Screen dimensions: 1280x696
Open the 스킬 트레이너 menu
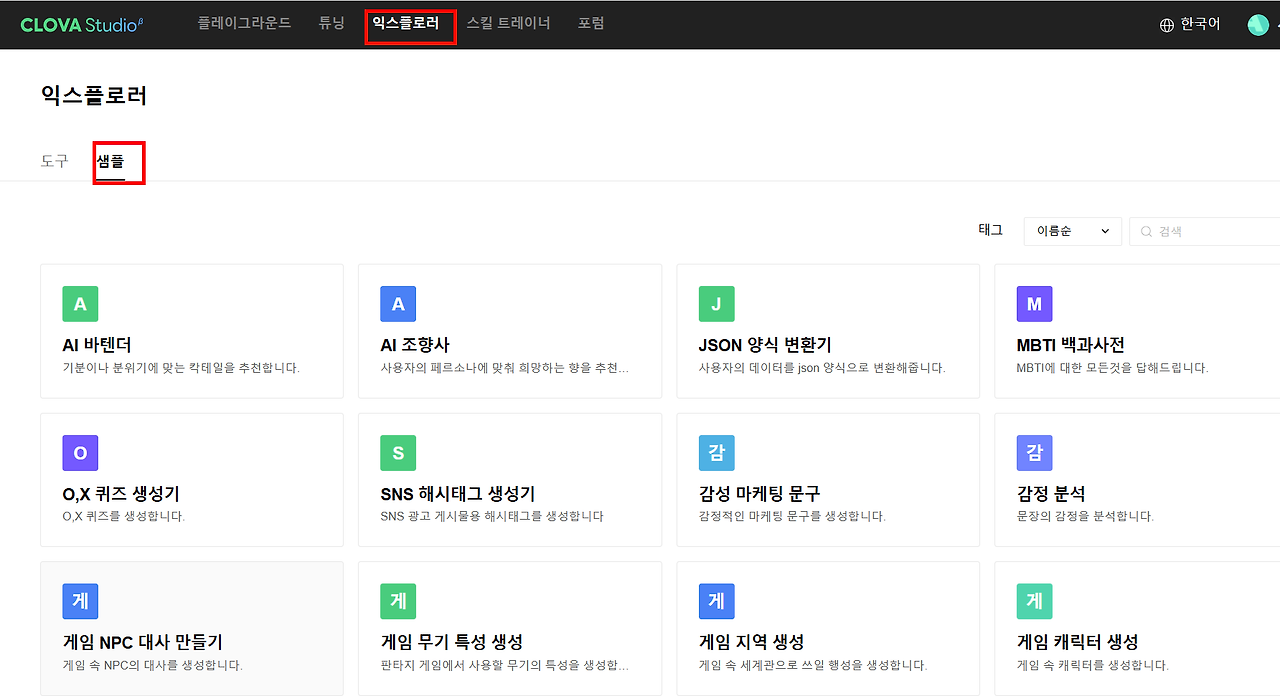coord(508,23)
